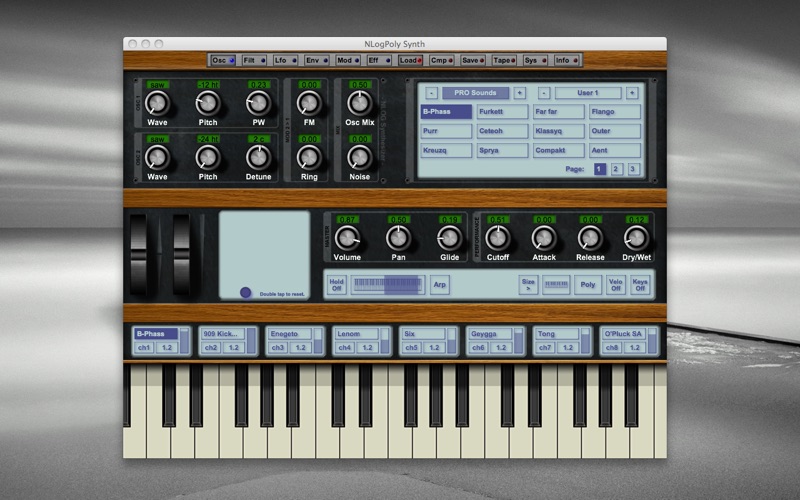Click the purple dot in XY pad
Viewport: 800px width, 500px height.
click(x=246, y=293)
